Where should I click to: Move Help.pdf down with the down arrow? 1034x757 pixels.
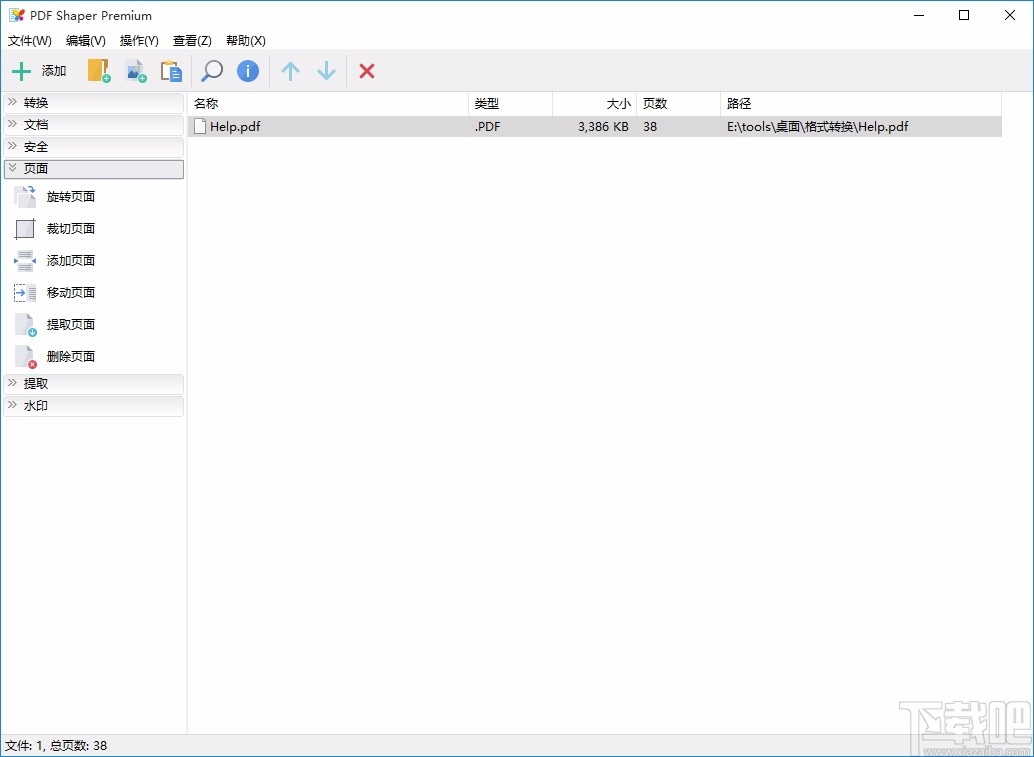326,70
